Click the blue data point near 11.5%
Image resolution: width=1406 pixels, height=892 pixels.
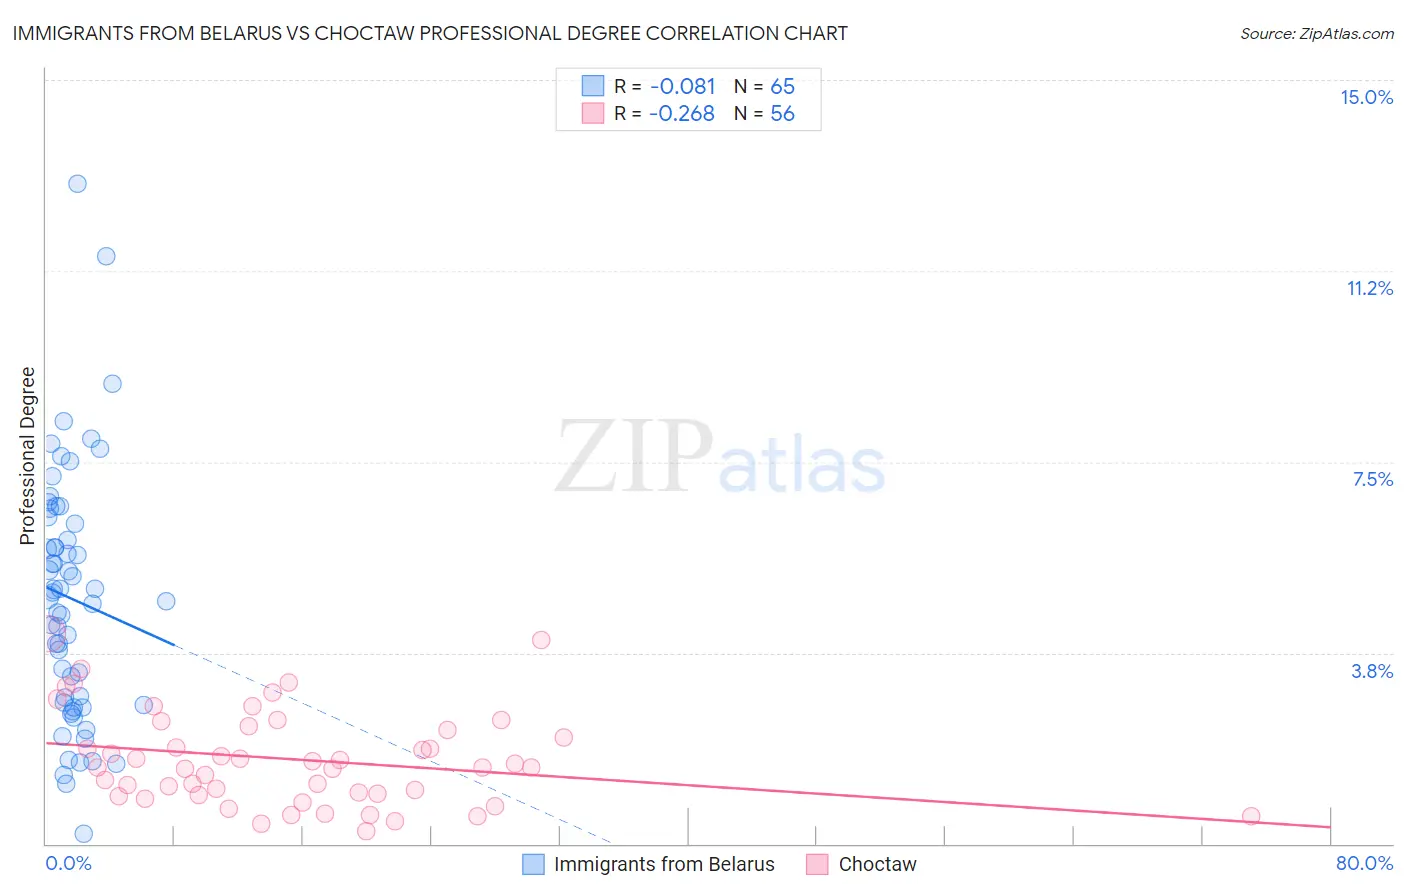tap(106, 256)
